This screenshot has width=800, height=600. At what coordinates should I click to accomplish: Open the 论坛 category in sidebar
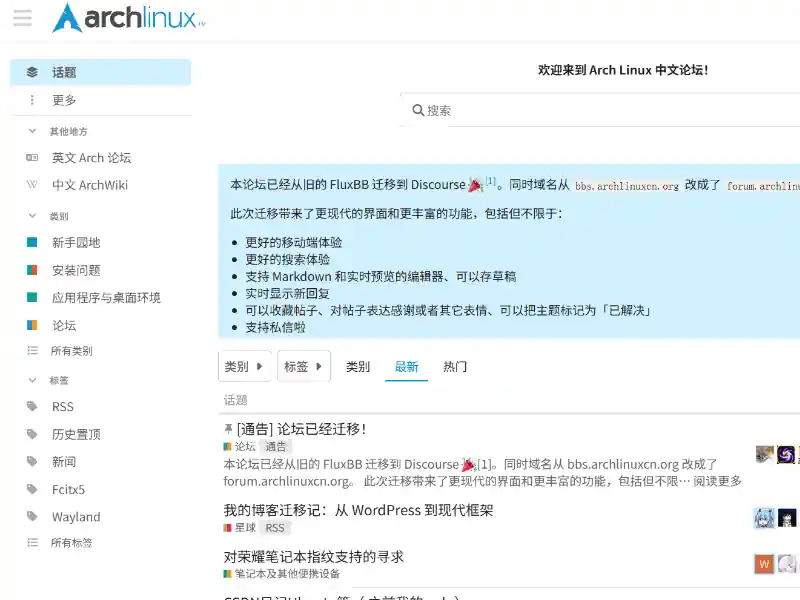64,325
